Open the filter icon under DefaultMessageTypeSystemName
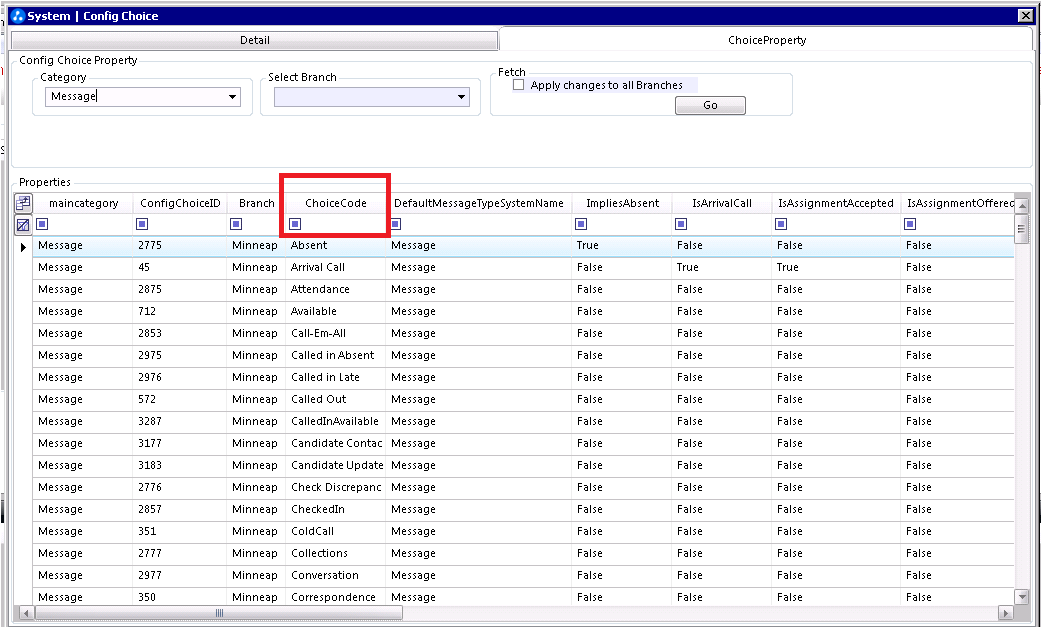This screenshot has width=1041, height=627. click(396, 224)
